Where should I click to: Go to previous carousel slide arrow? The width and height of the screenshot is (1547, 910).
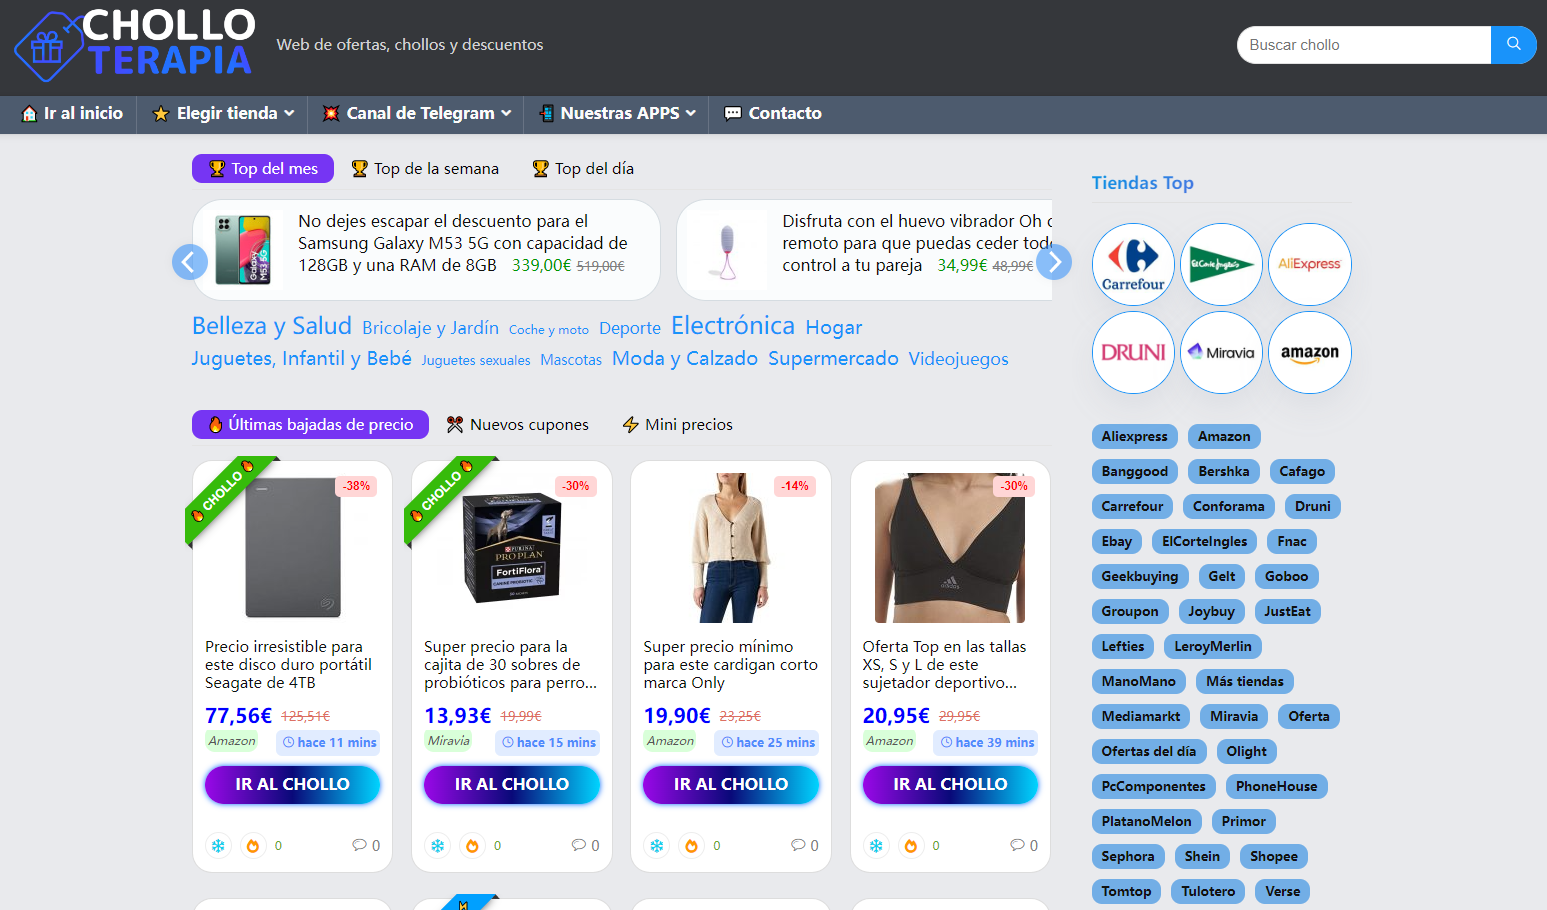[190, 262]
